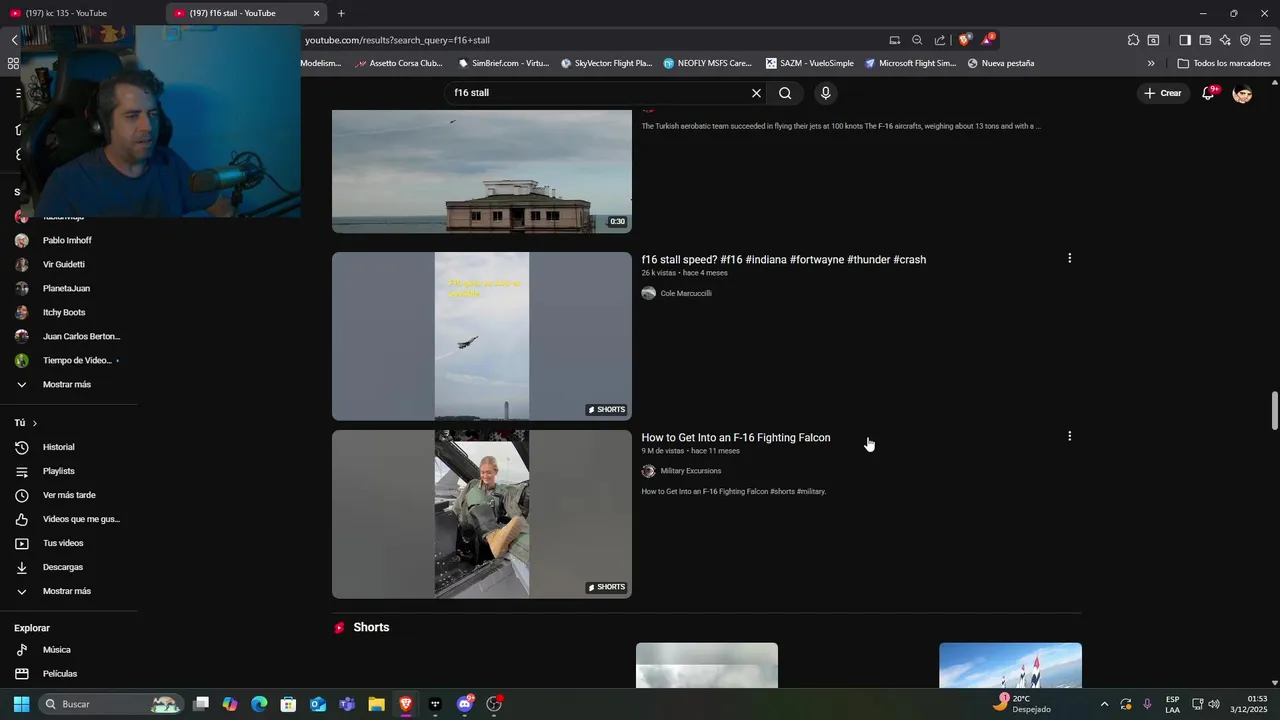
Task: Expand 'Mostrar más' below Descargas
Action: coord(68,591)
